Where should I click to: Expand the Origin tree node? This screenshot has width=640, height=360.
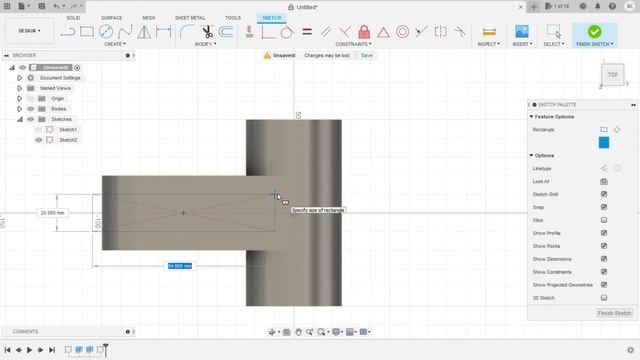click(x=19, y=99)
